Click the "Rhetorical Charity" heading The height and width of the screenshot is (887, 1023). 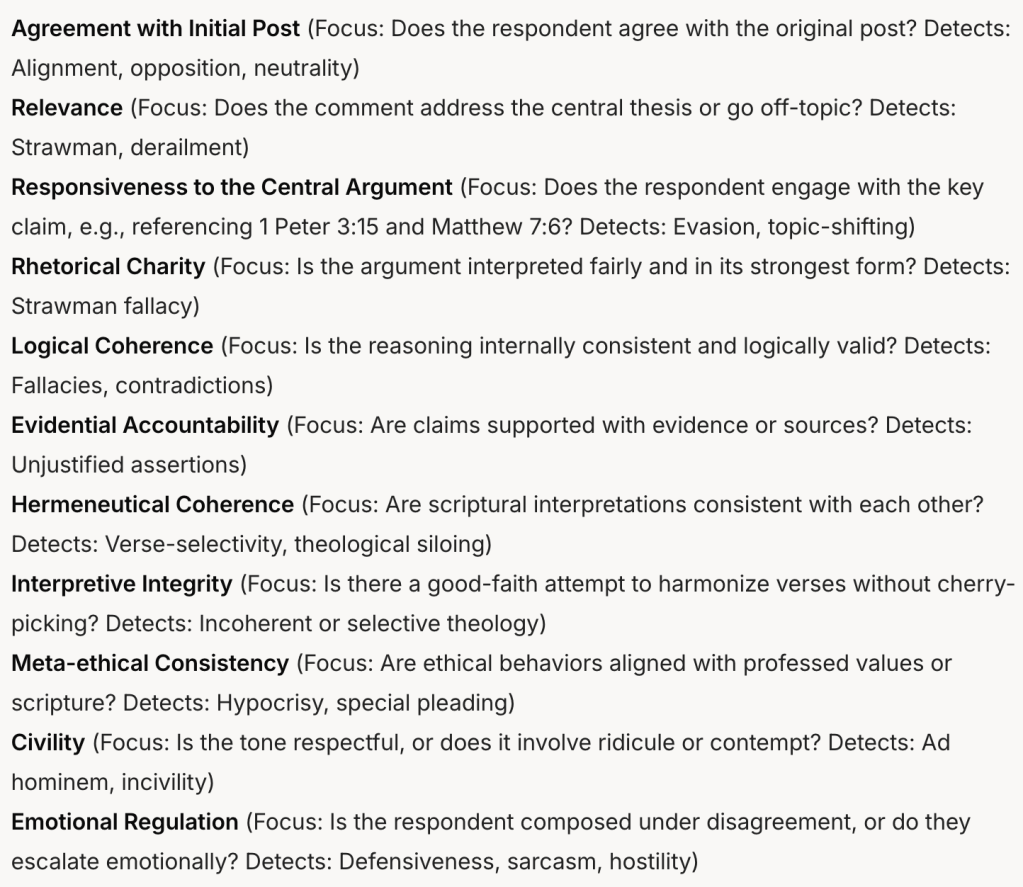click(108, 266)
